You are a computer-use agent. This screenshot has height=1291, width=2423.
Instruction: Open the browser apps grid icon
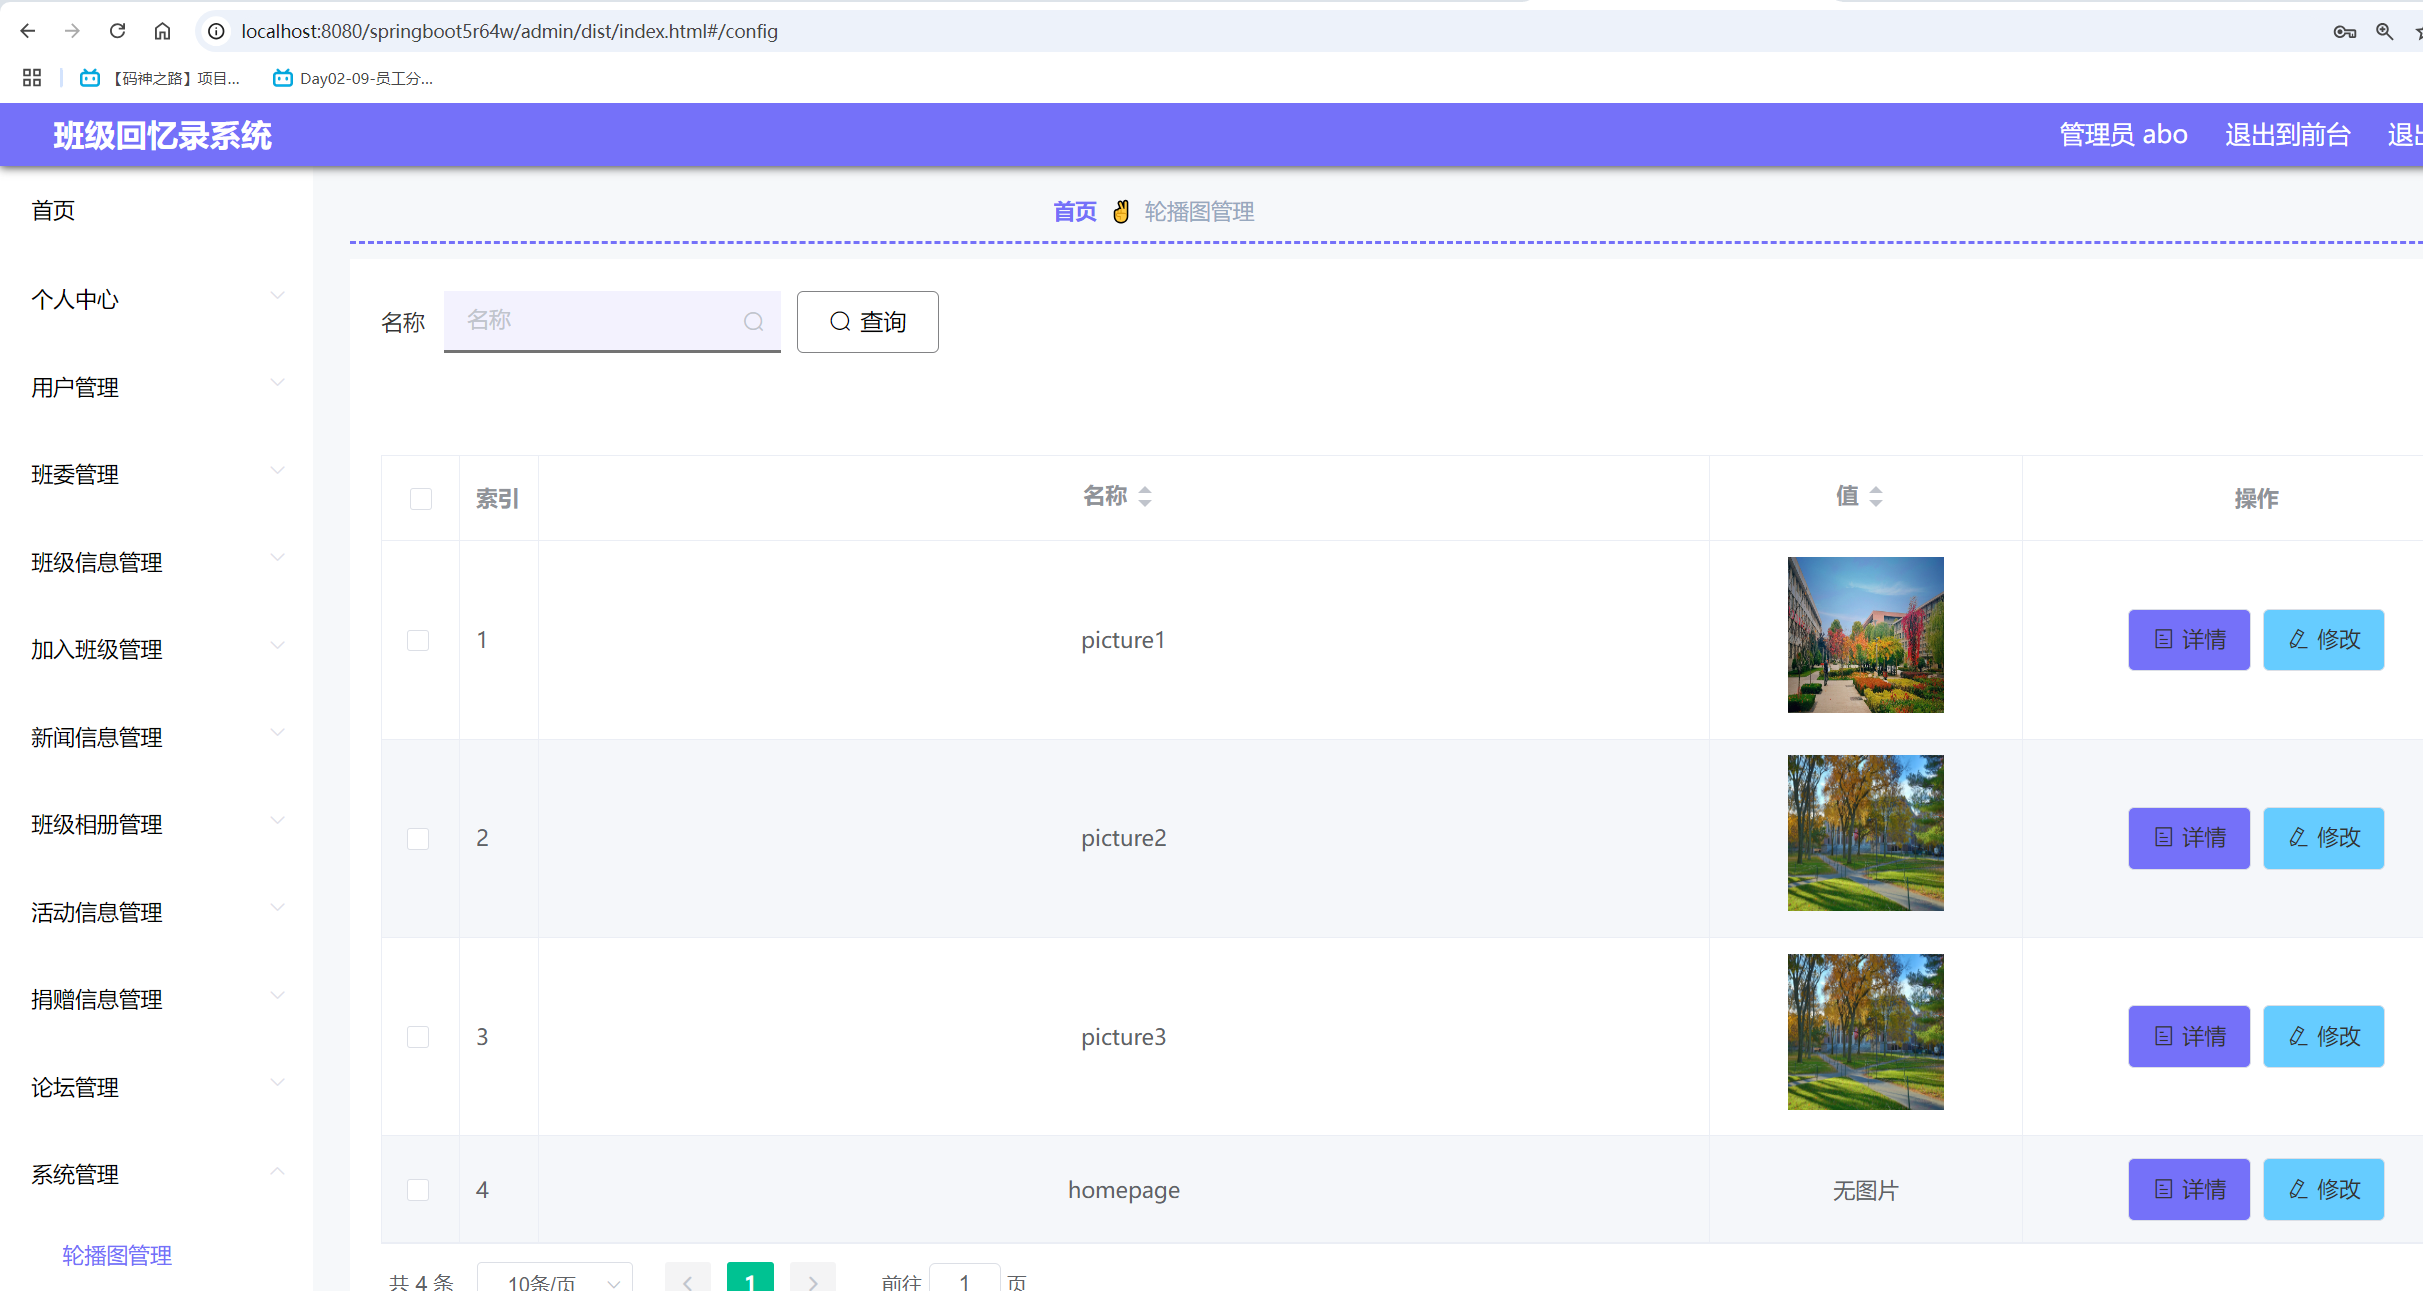31,78
